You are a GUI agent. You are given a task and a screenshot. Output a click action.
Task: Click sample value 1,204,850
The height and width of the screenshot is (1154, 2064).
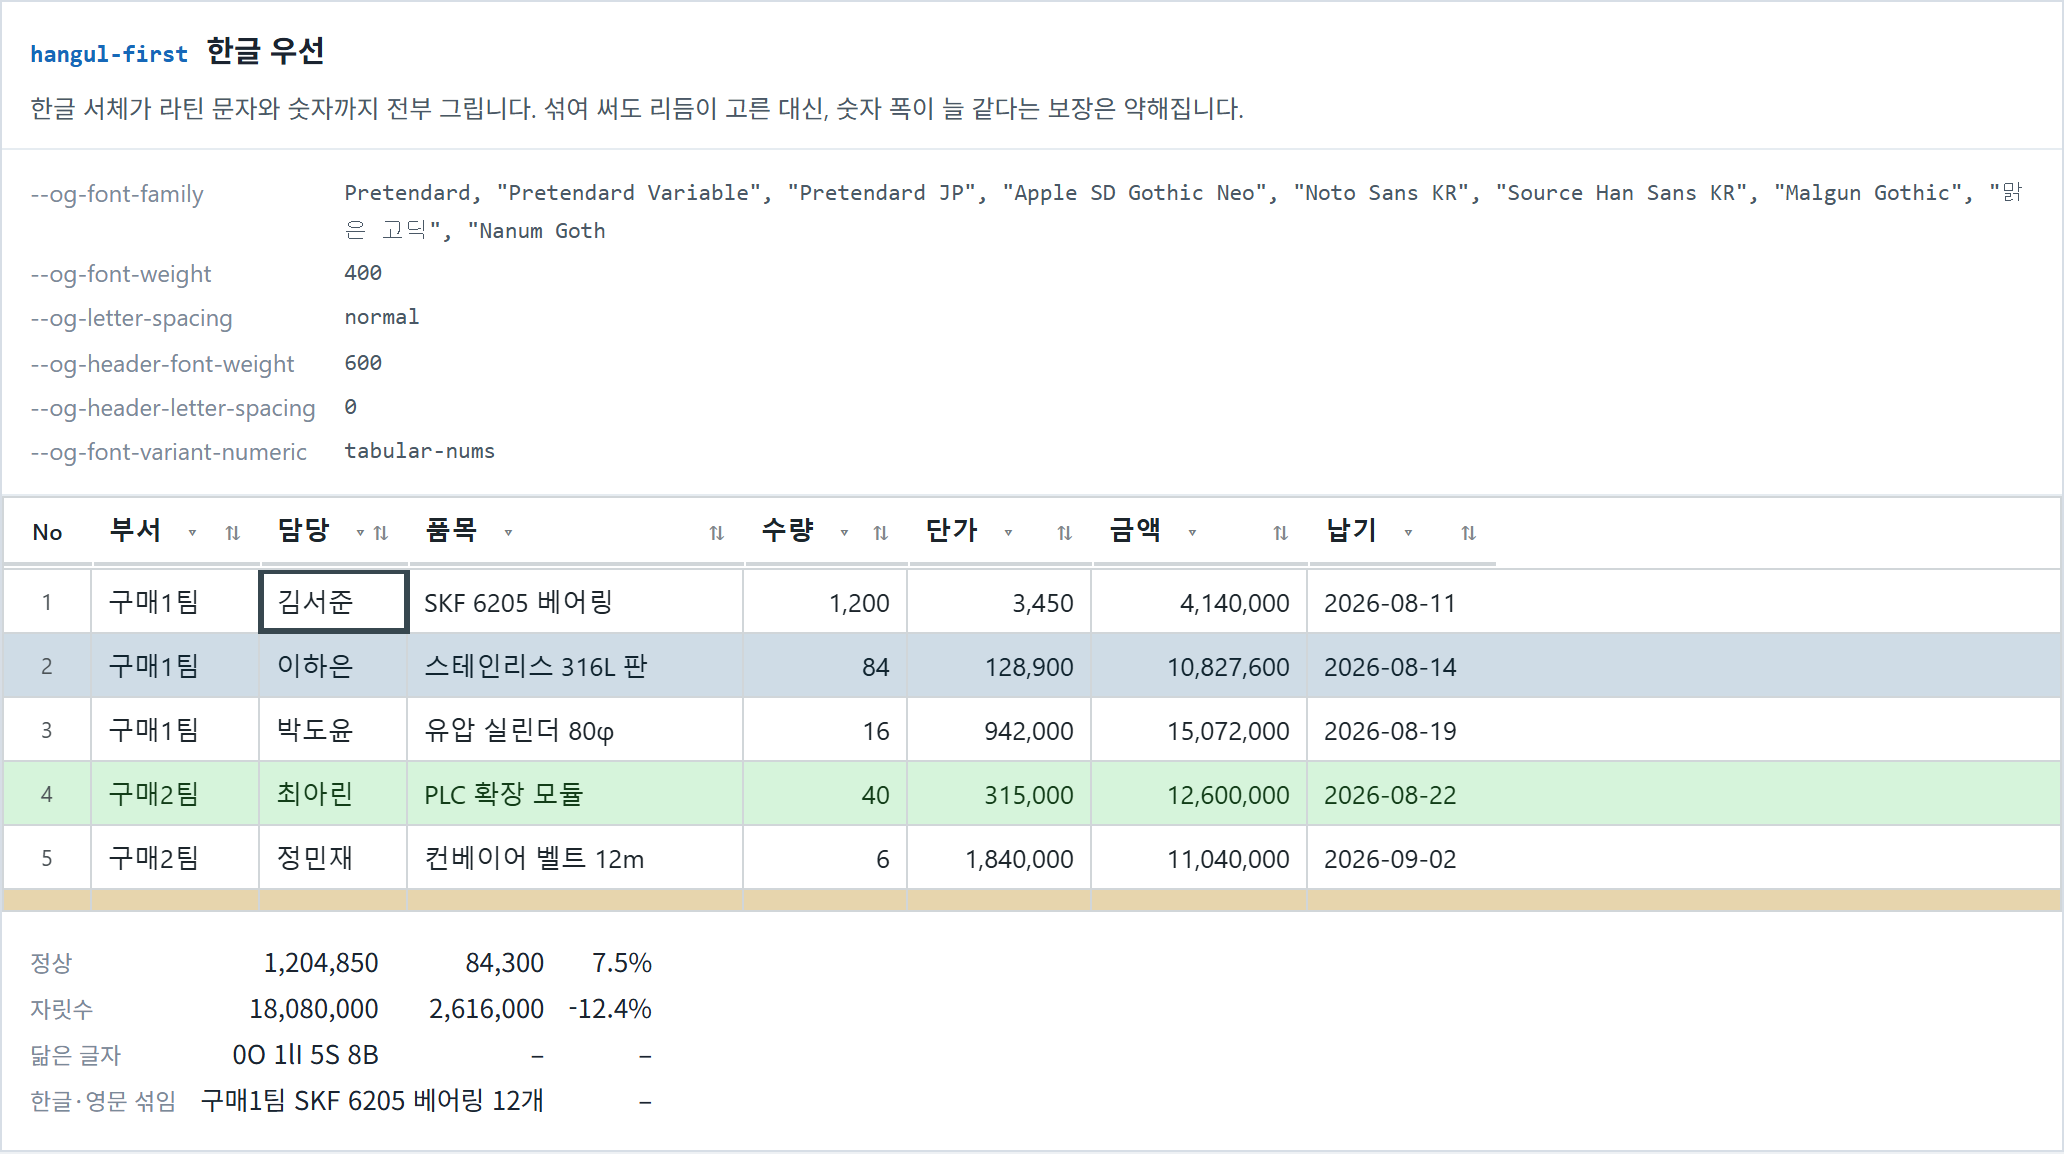point(321,963)
